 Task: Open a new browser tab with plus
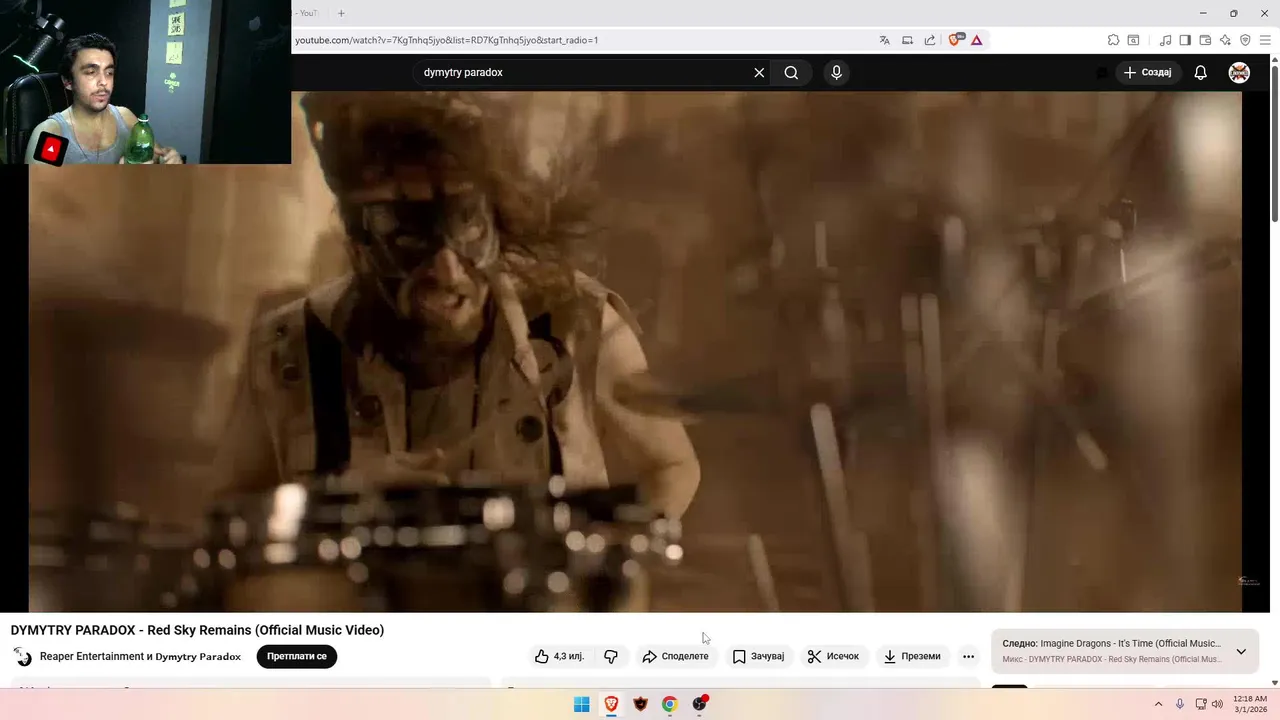[x=341, y=13]
